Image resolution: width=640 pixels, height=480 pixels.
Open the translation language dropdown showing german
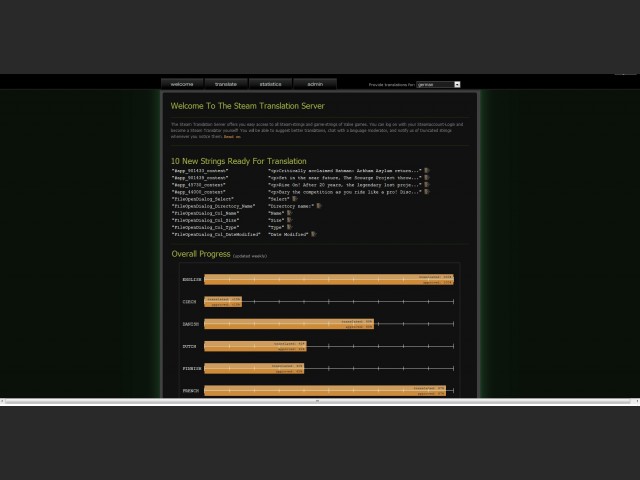pyautogui.click(x=438, y=84)
